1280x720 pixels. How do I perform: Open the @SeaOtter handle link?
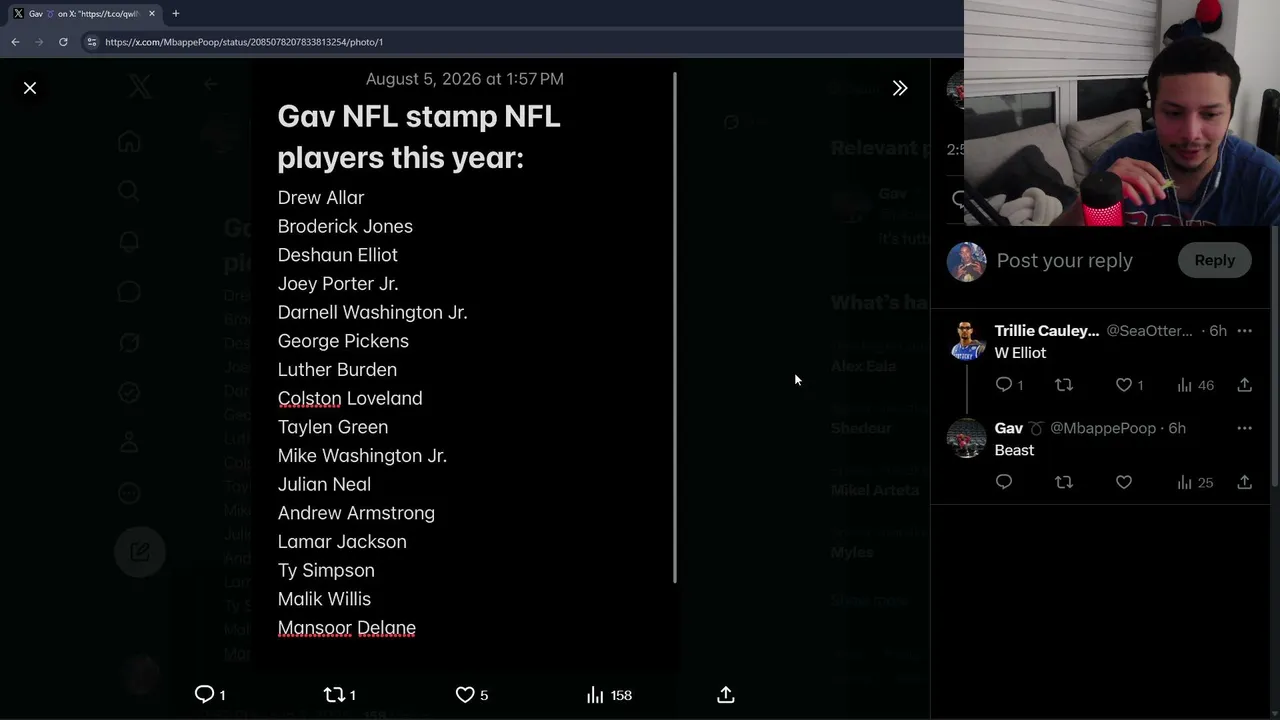tap(1149, 330)
